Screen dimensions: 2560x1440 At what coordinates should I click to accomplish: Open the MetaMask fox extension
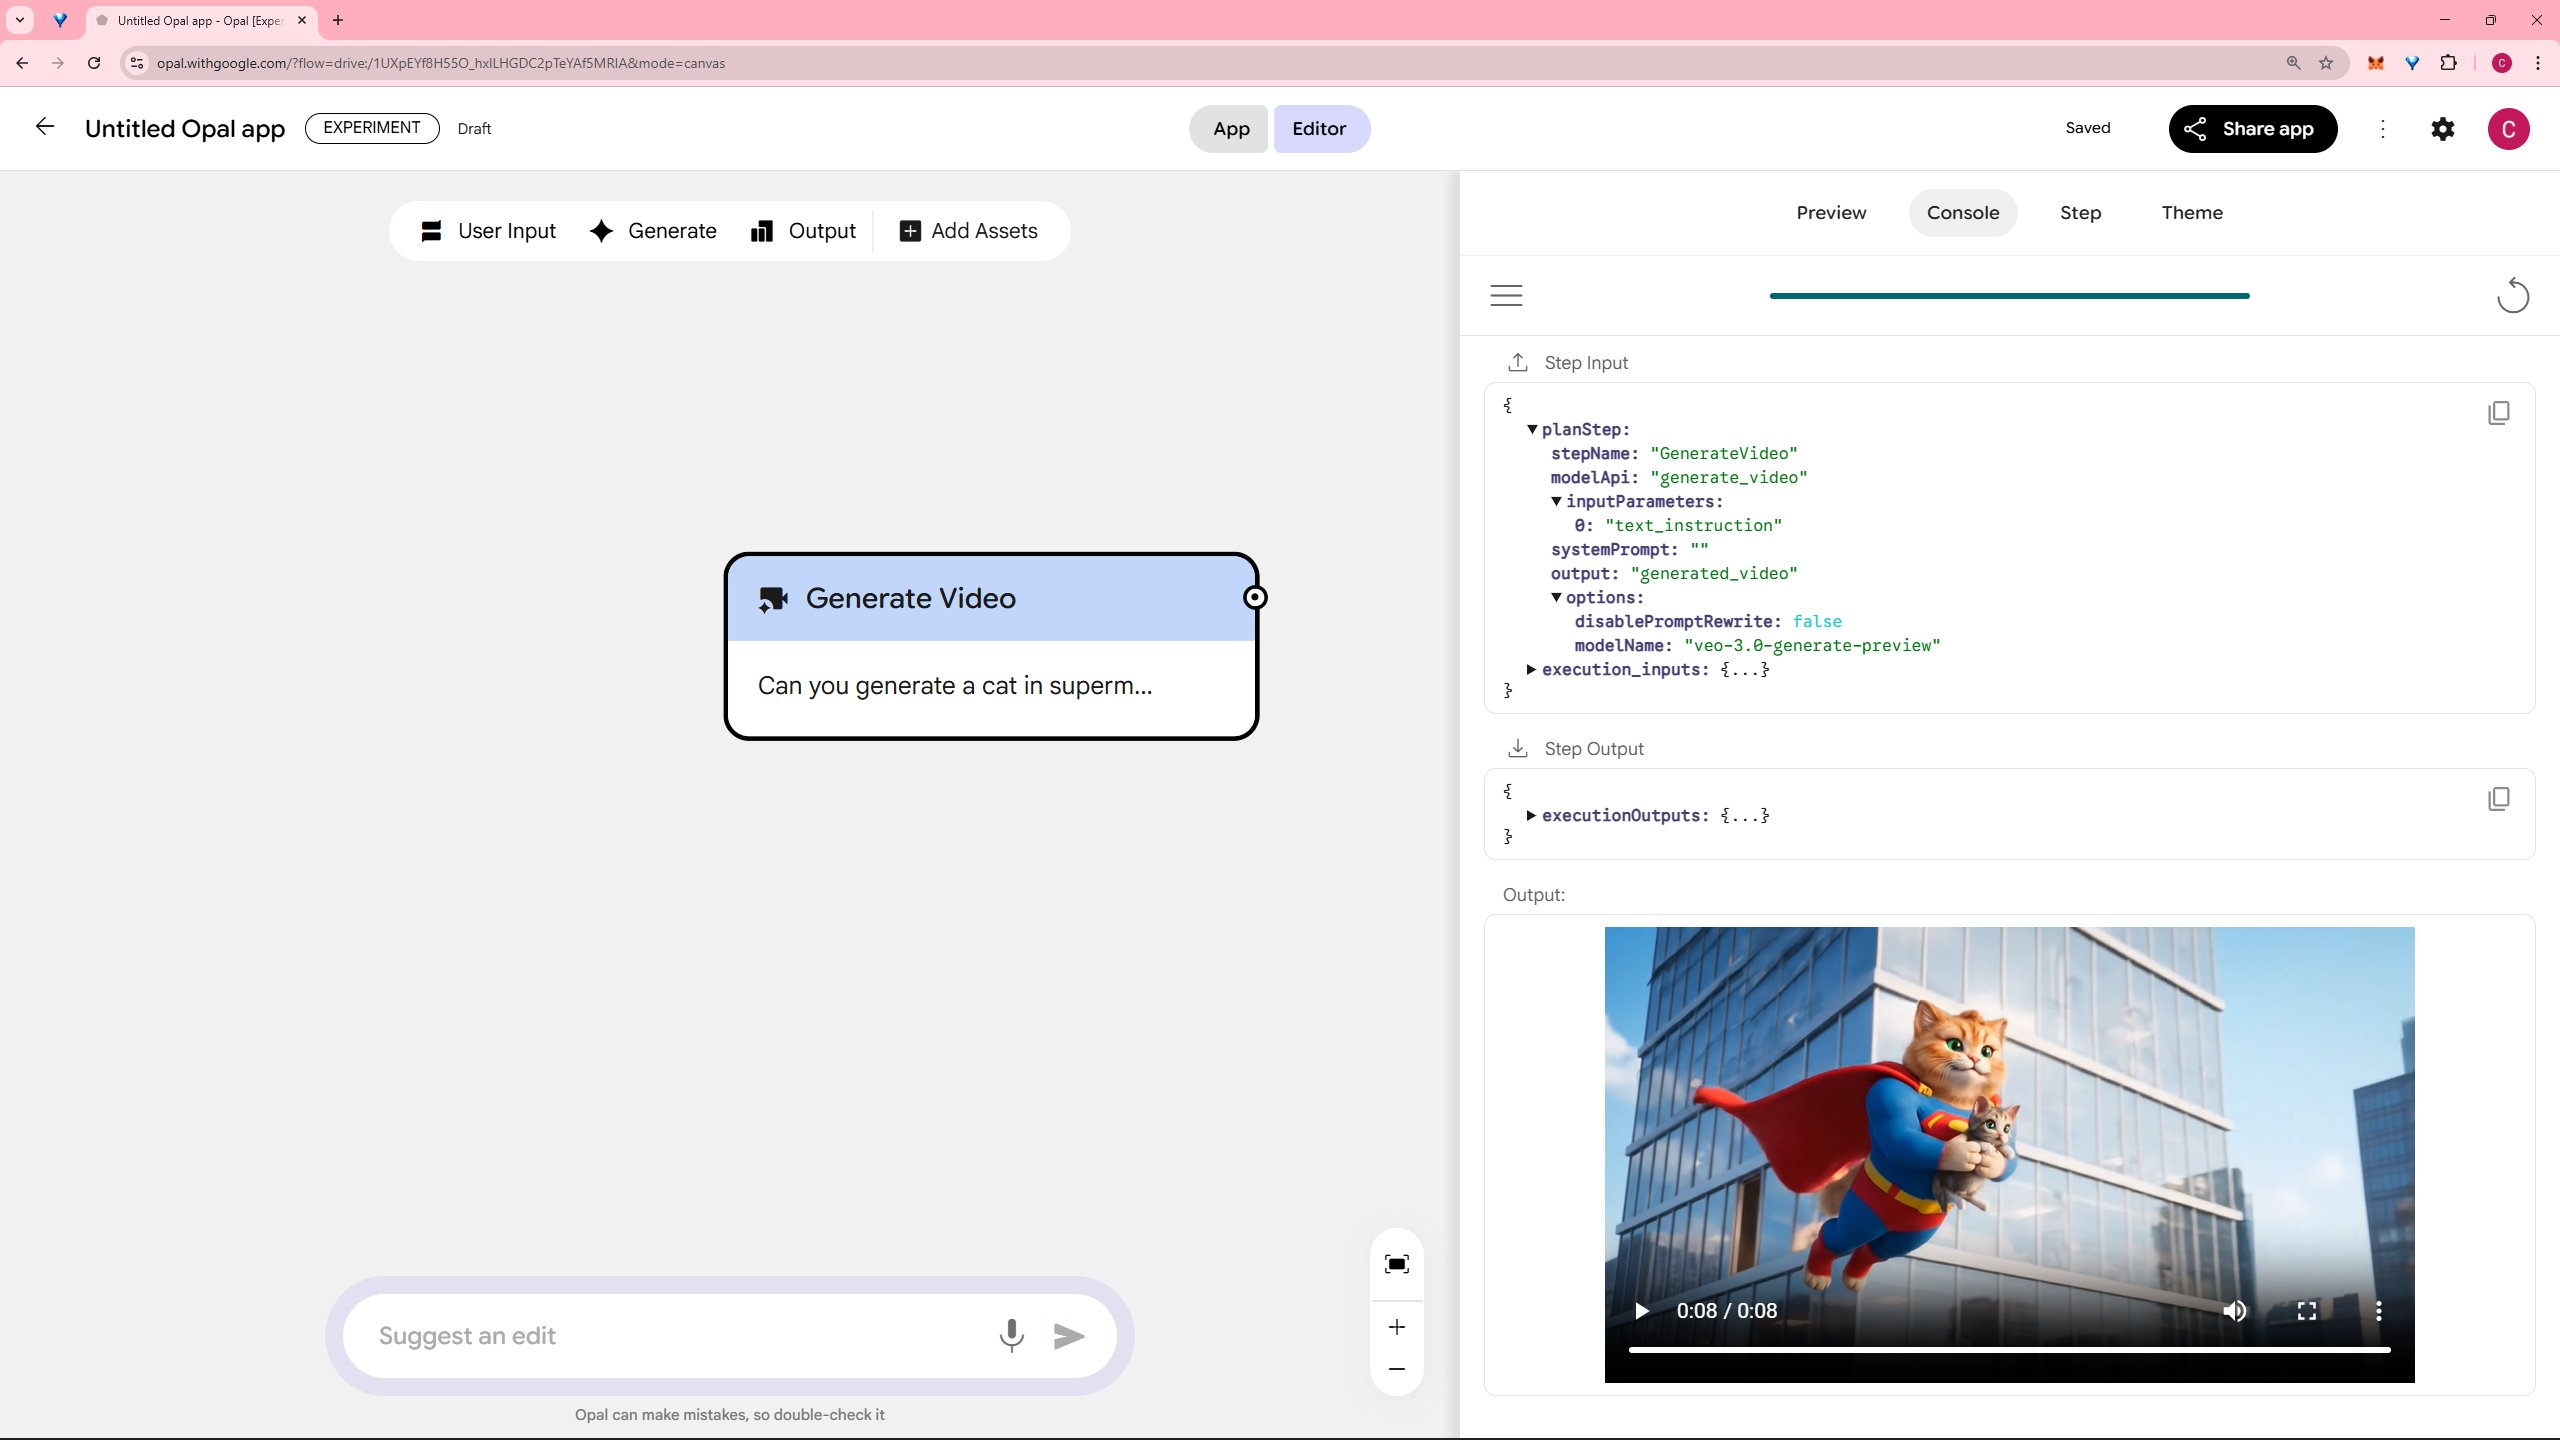pyautogui.click(x=2376, y=63)
